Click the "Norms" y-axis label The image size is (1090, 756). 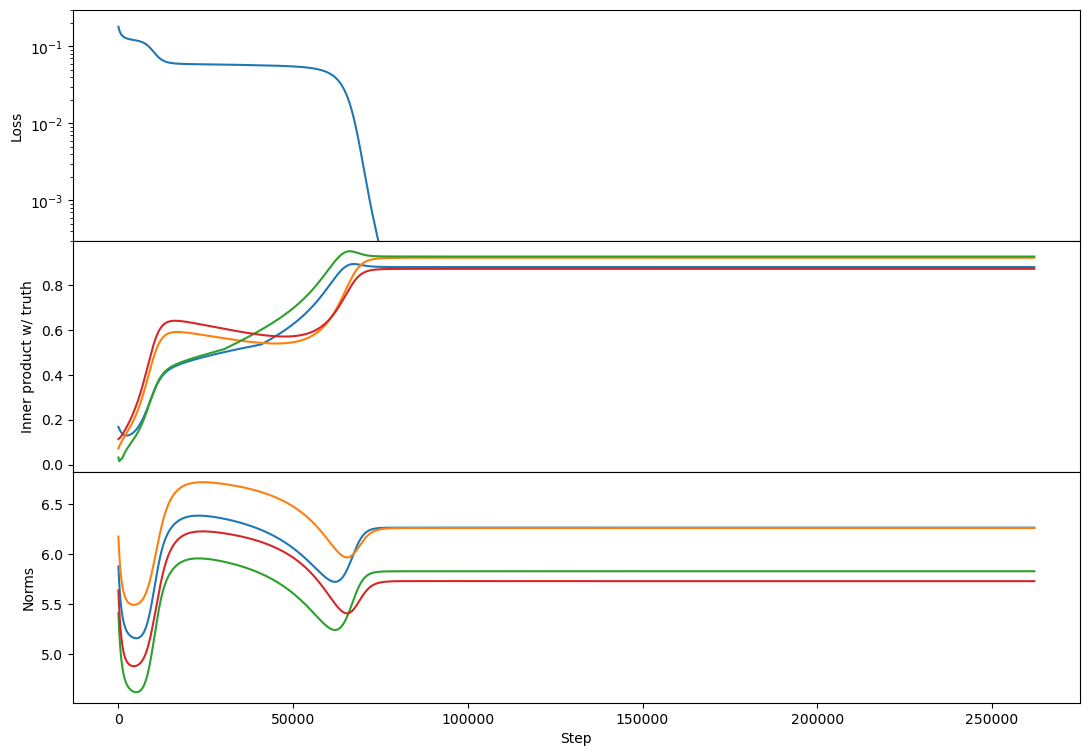(28, 588)
